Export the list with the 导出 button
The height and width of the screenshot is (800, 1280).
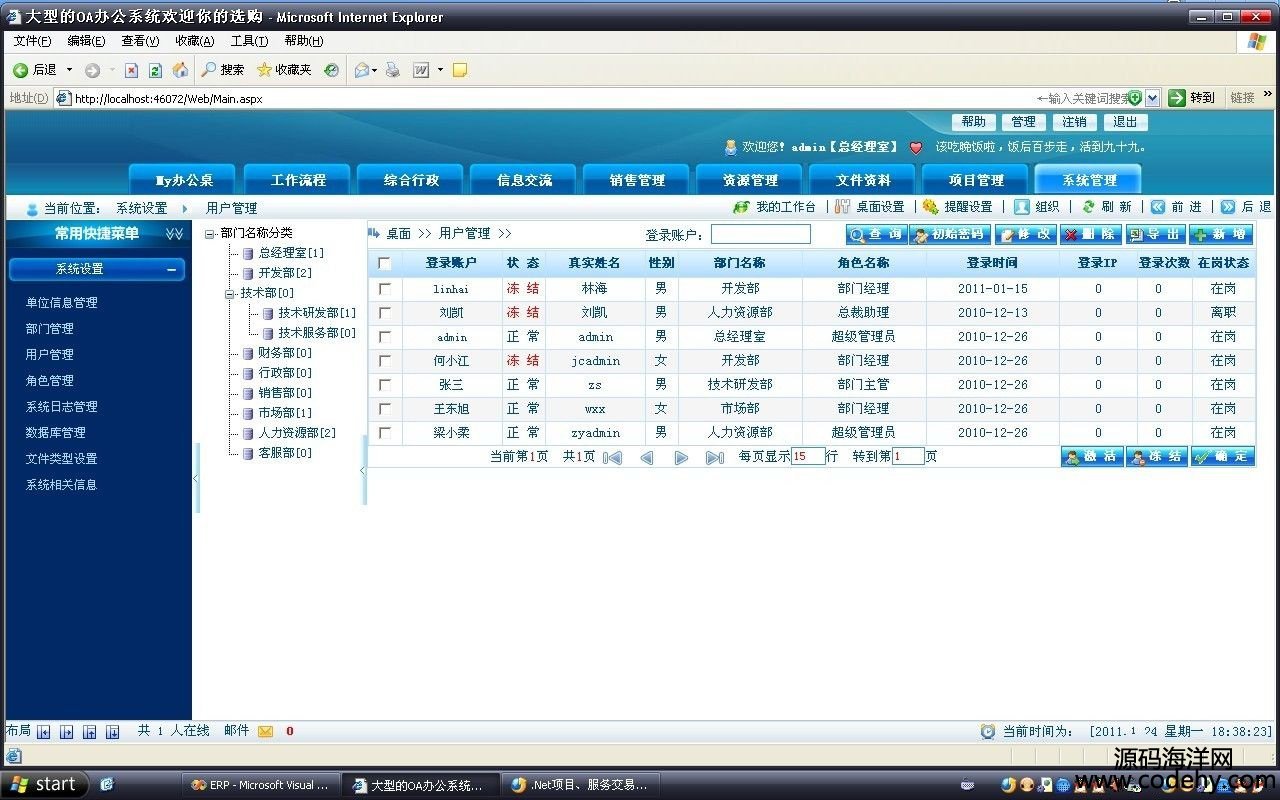coord(1154,234)
